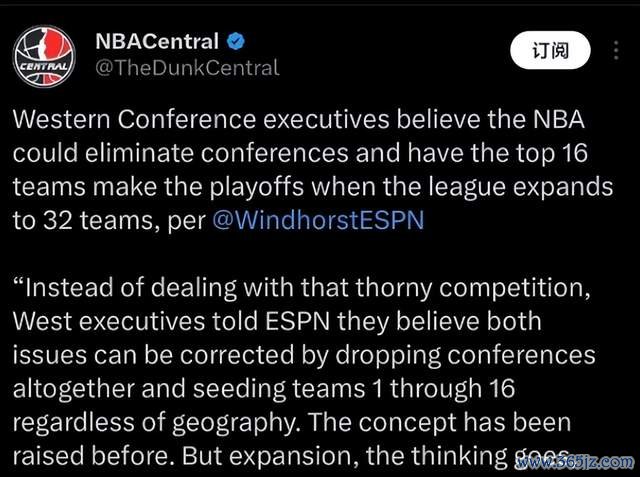Open the NBACentral profile avatar
The width and height of the screenshot is (640, 477).
pos(44,56)
